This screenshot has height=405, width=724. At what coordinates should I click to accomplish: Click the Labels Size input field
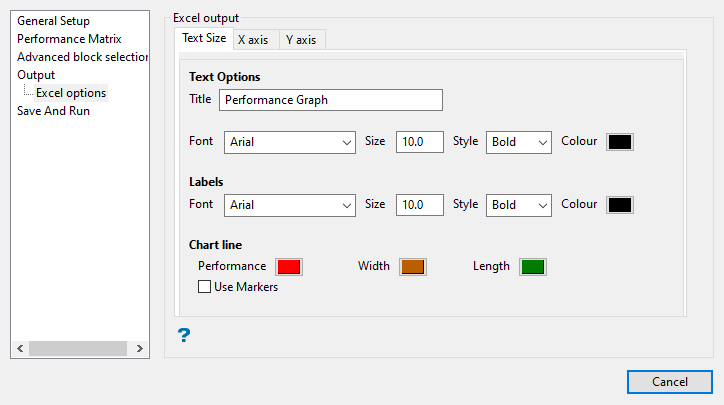pyautogui.click(x=420, y=205)
